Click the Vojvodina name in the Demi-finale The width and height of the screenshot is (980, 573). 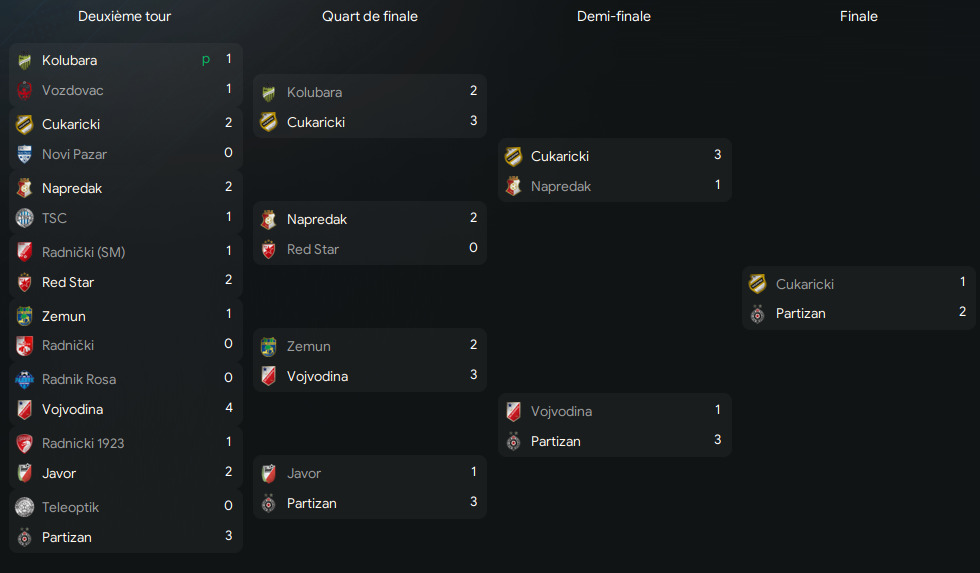[x=561, y=411]
